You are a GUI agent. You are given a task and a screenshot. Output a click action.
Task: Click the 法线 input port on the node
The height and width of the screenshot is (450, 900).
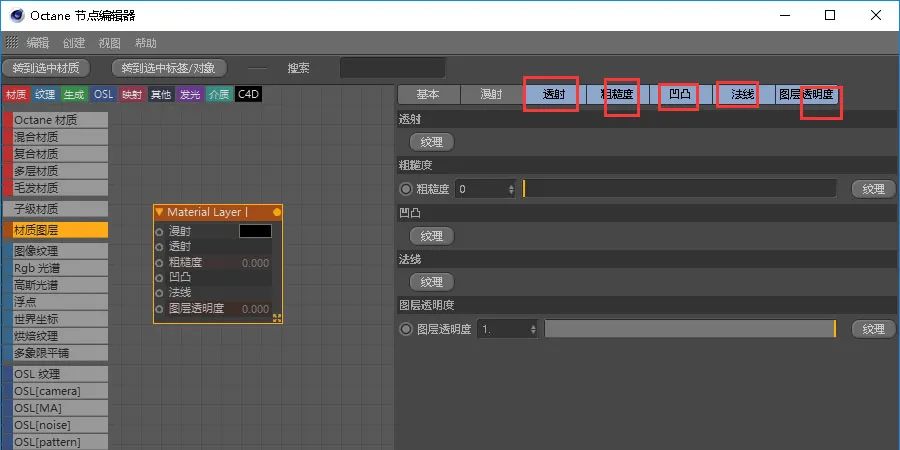[159, 293]
